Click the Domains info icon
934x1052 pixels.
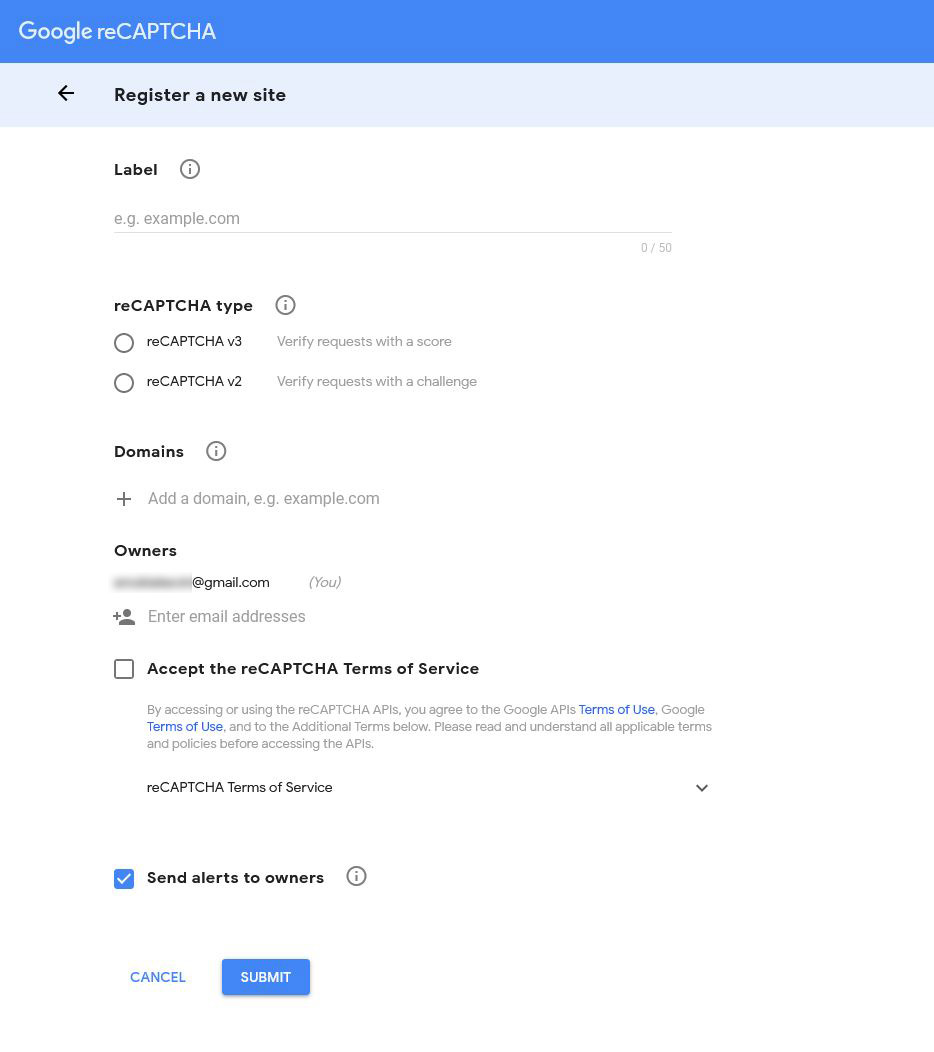click(216, 451)
